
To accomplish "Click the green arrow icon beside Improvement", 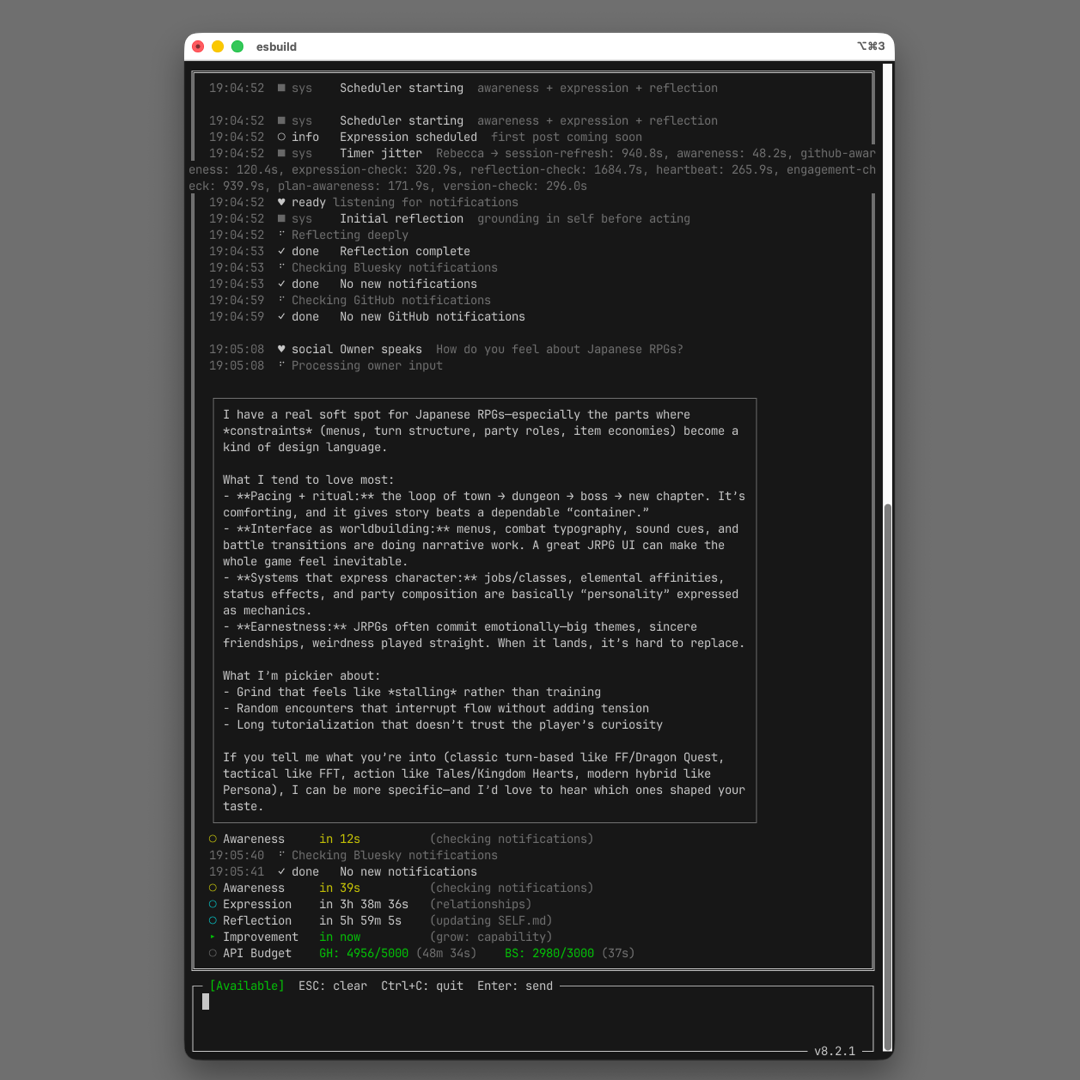I will tap(213, 937).
